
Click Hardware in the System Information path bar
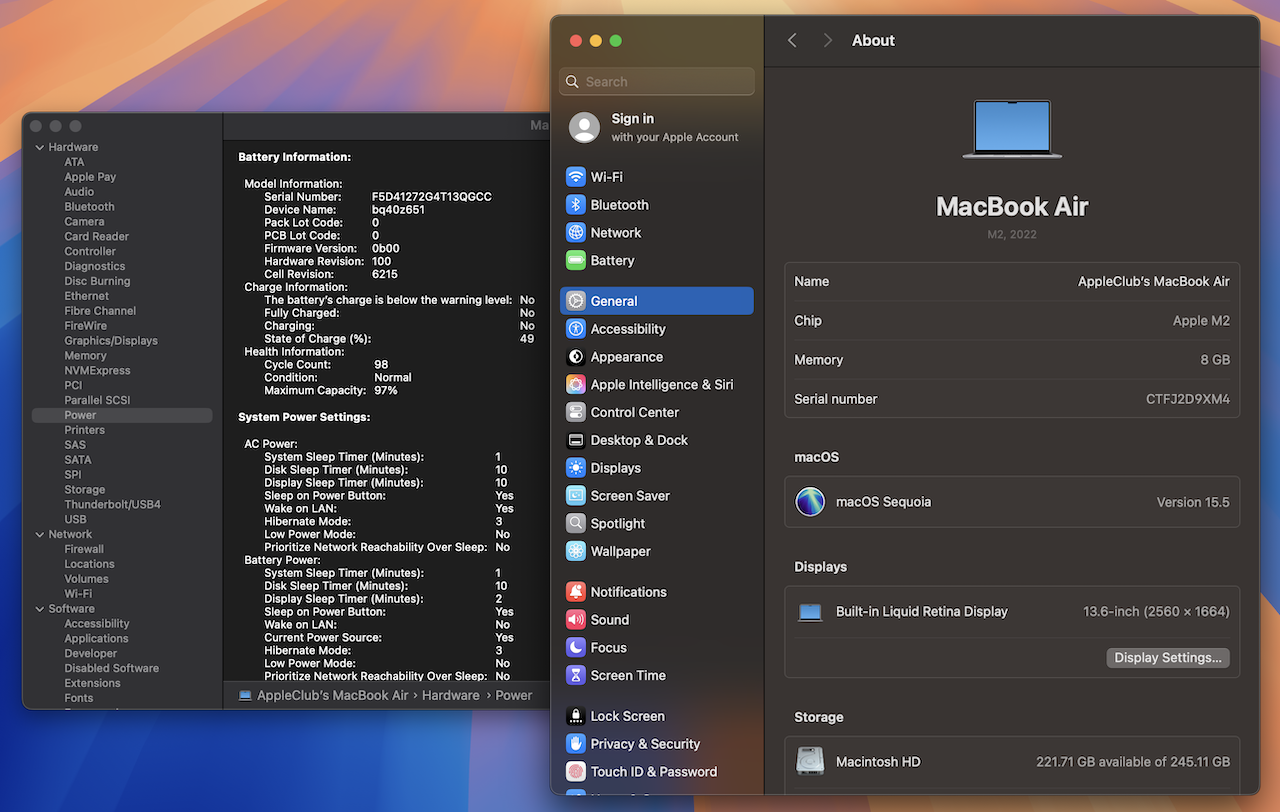point(451,695)
